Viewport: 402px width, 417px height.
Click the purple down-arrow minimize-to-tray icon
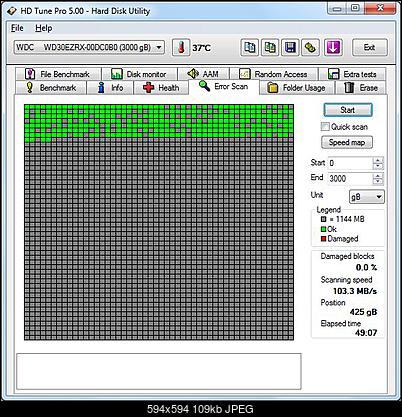333,47
